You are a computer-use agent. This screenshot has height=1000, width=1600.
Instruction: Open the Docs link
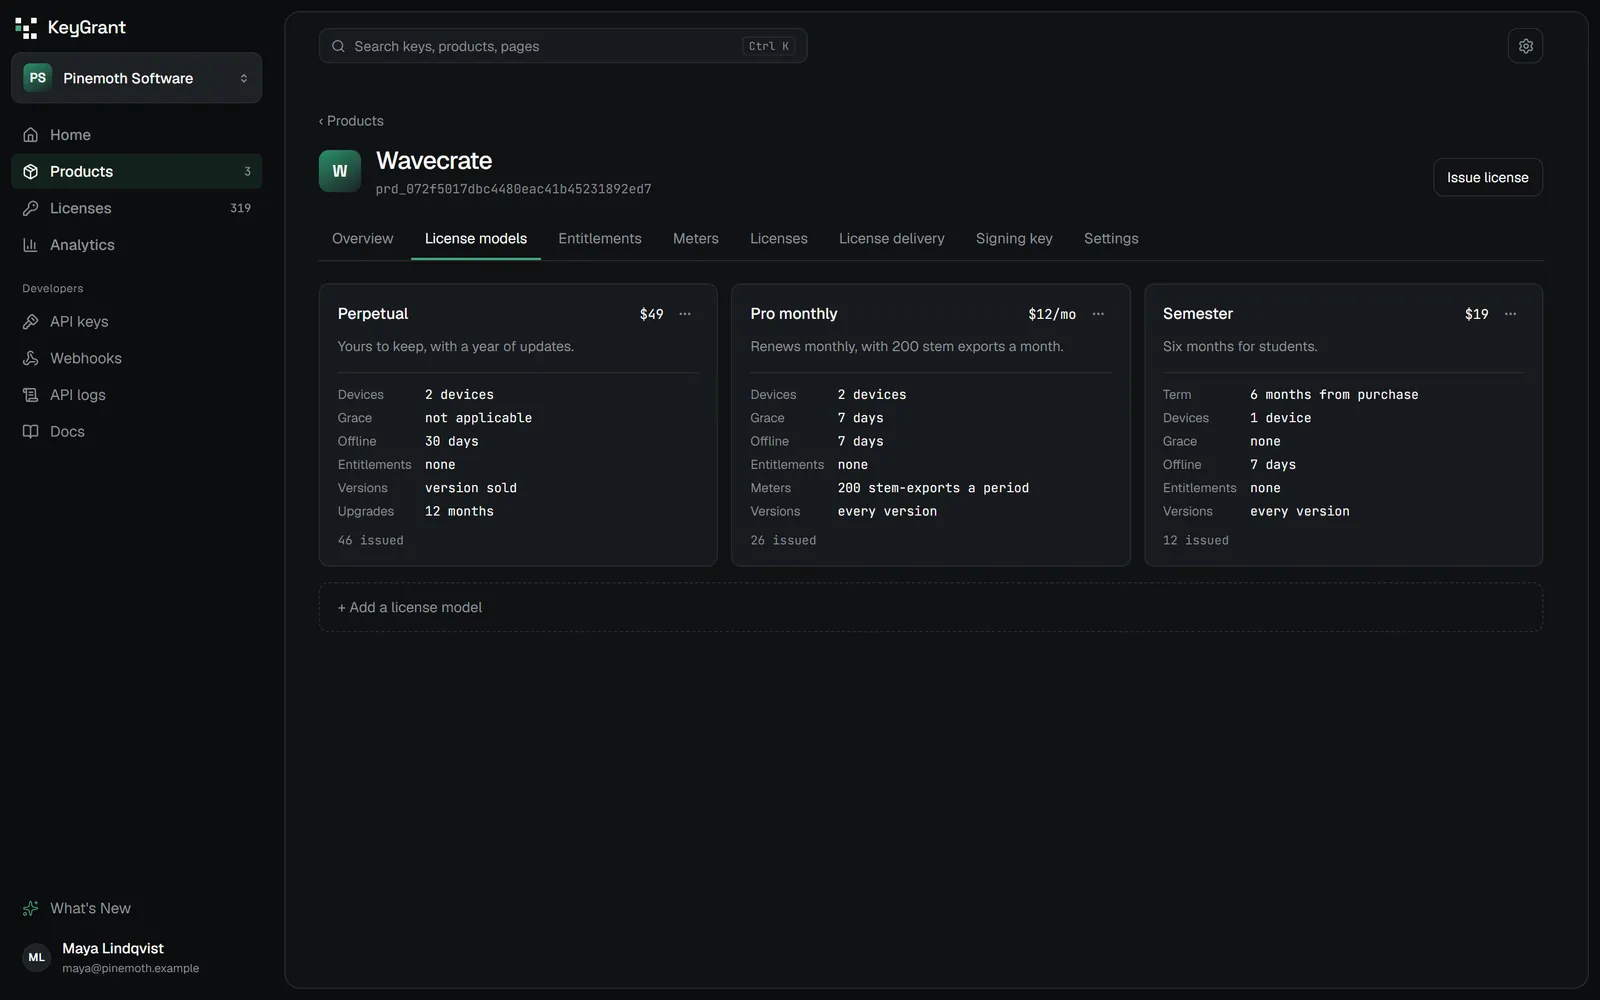[x=136, y=431]
